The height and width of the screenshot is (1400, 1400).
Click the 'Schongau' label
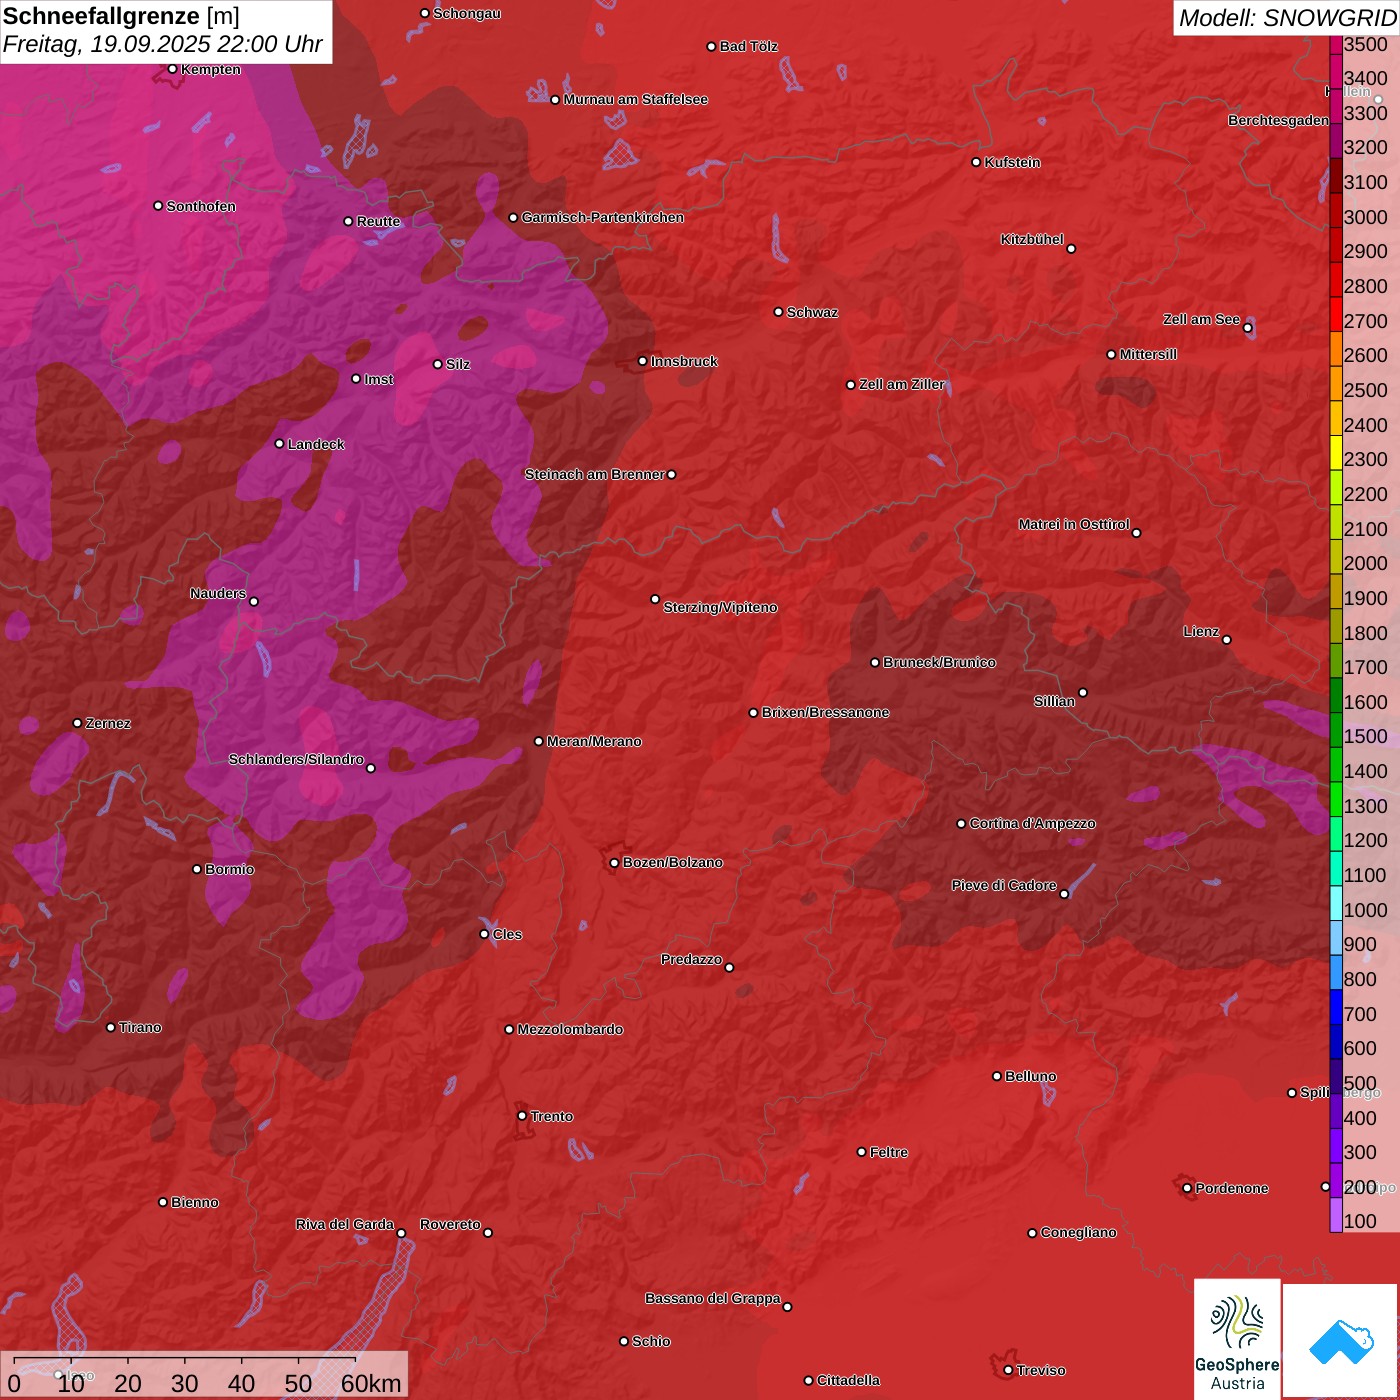click(467, 13)
